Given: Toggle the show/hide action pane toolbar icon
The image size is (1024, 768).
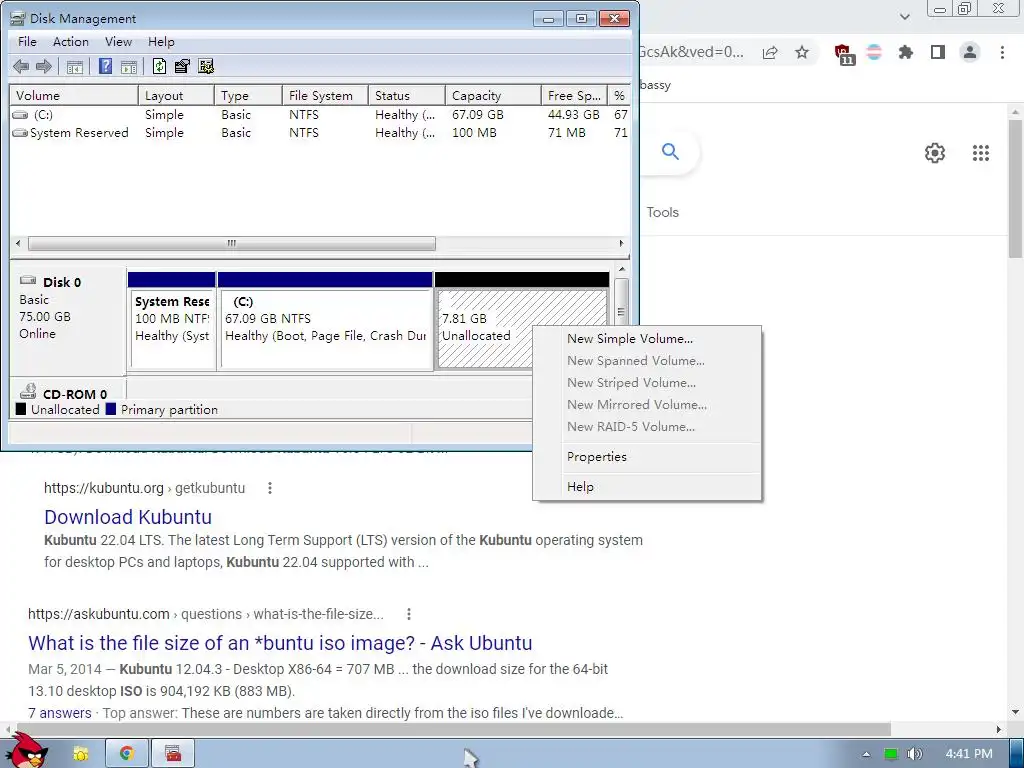Looking at the screenshot, I should (129, 66).
